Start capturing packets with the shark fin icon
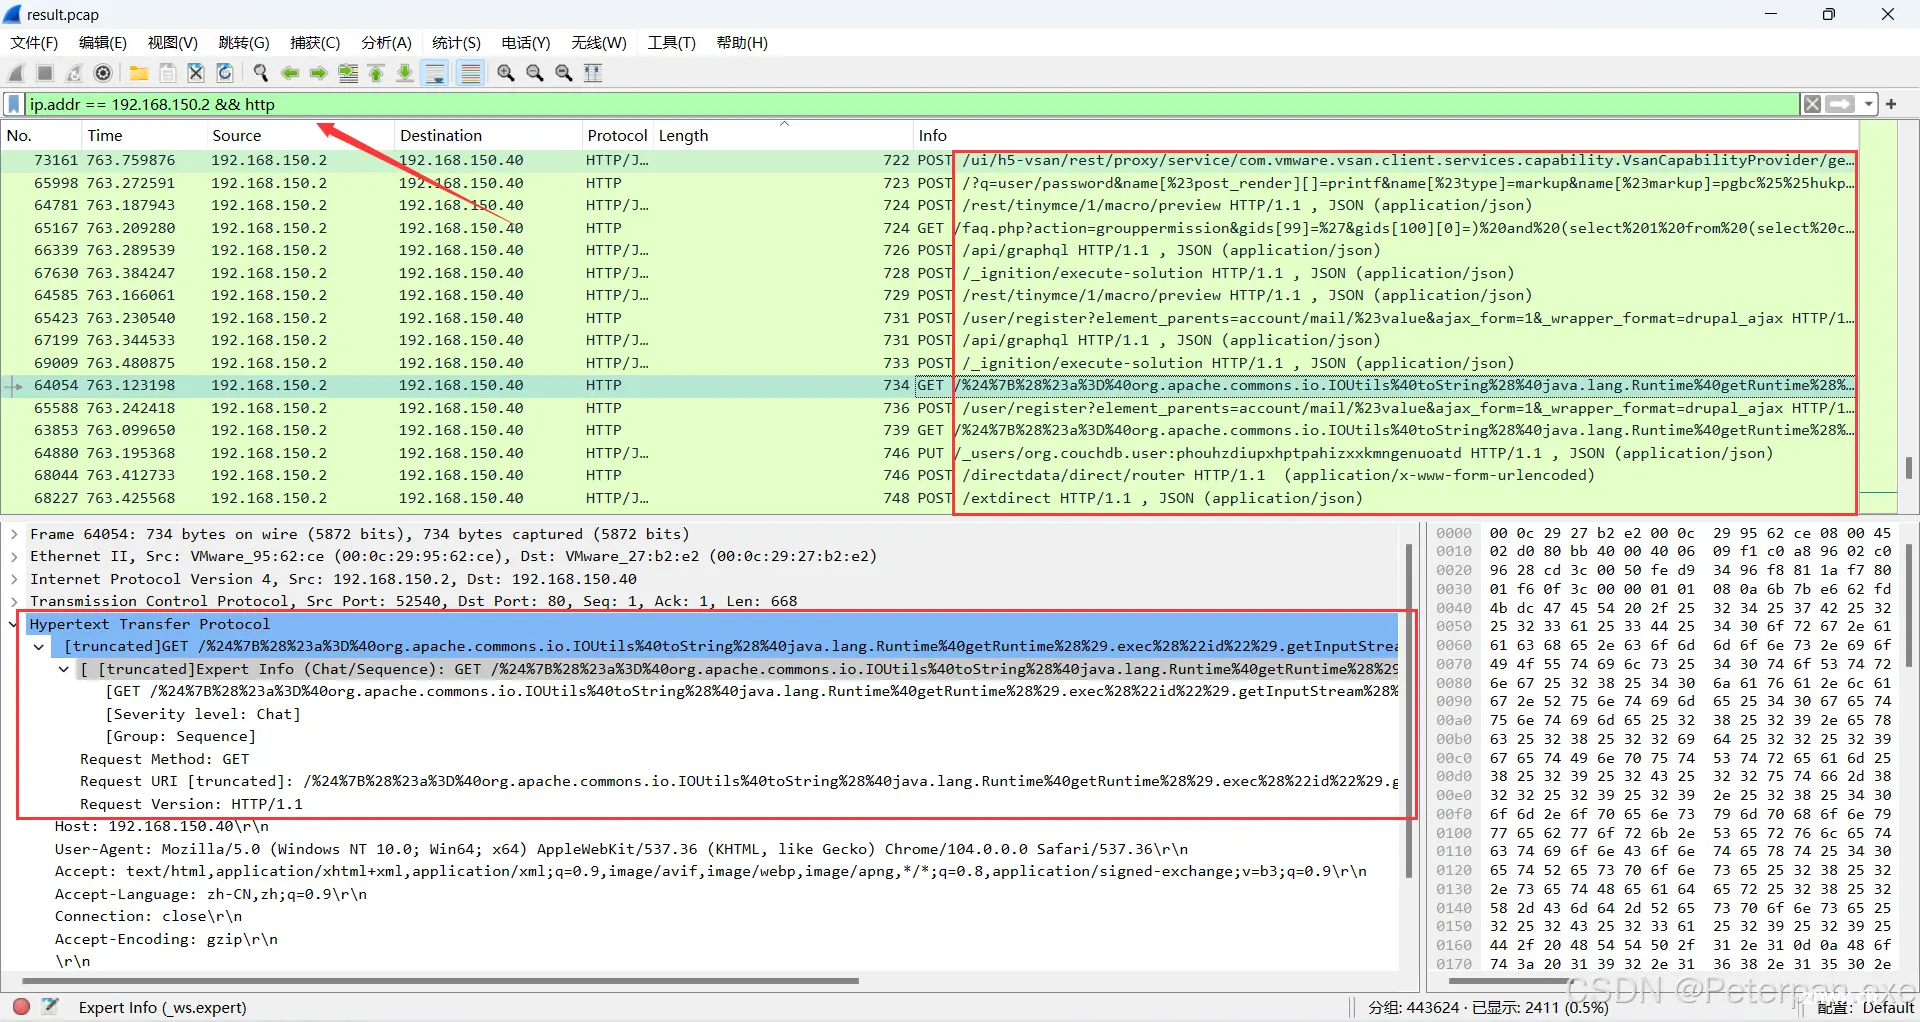The width and height of the screenshot is (1920, 1022). pyautogui.click(x=16, y=73)
